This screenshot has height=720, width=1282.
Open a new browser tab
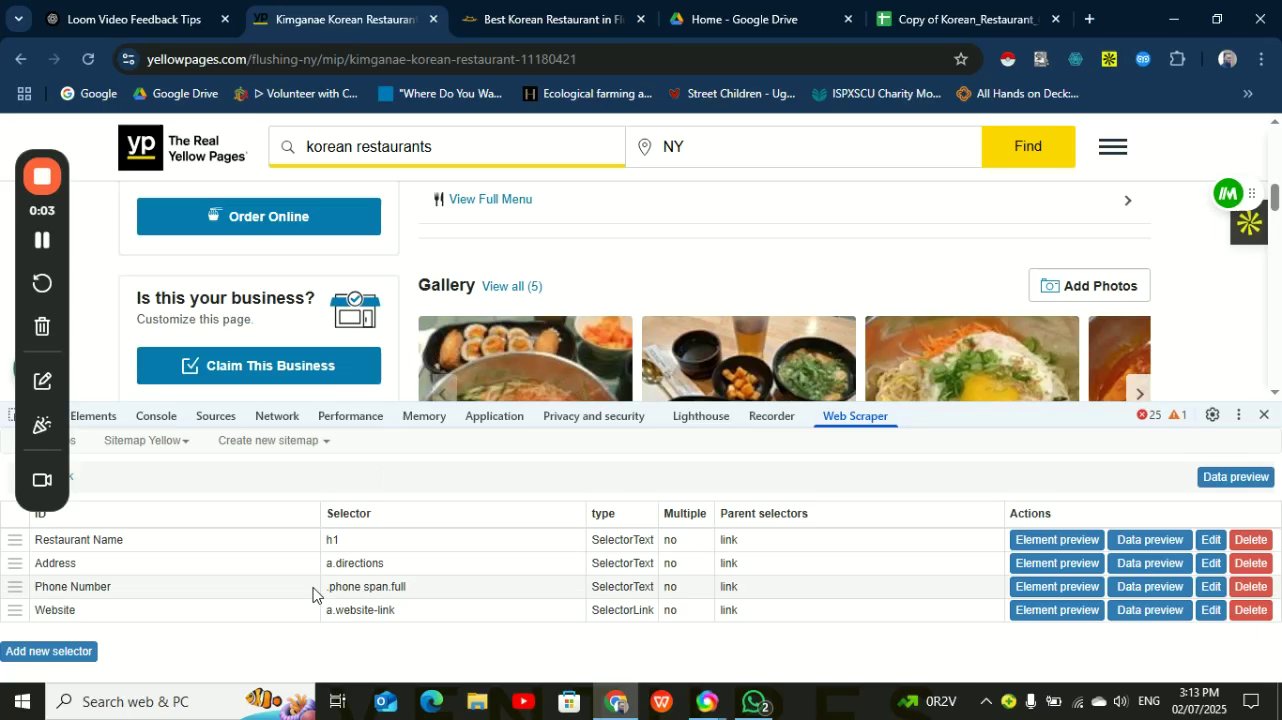click(x=1089, y=19)
